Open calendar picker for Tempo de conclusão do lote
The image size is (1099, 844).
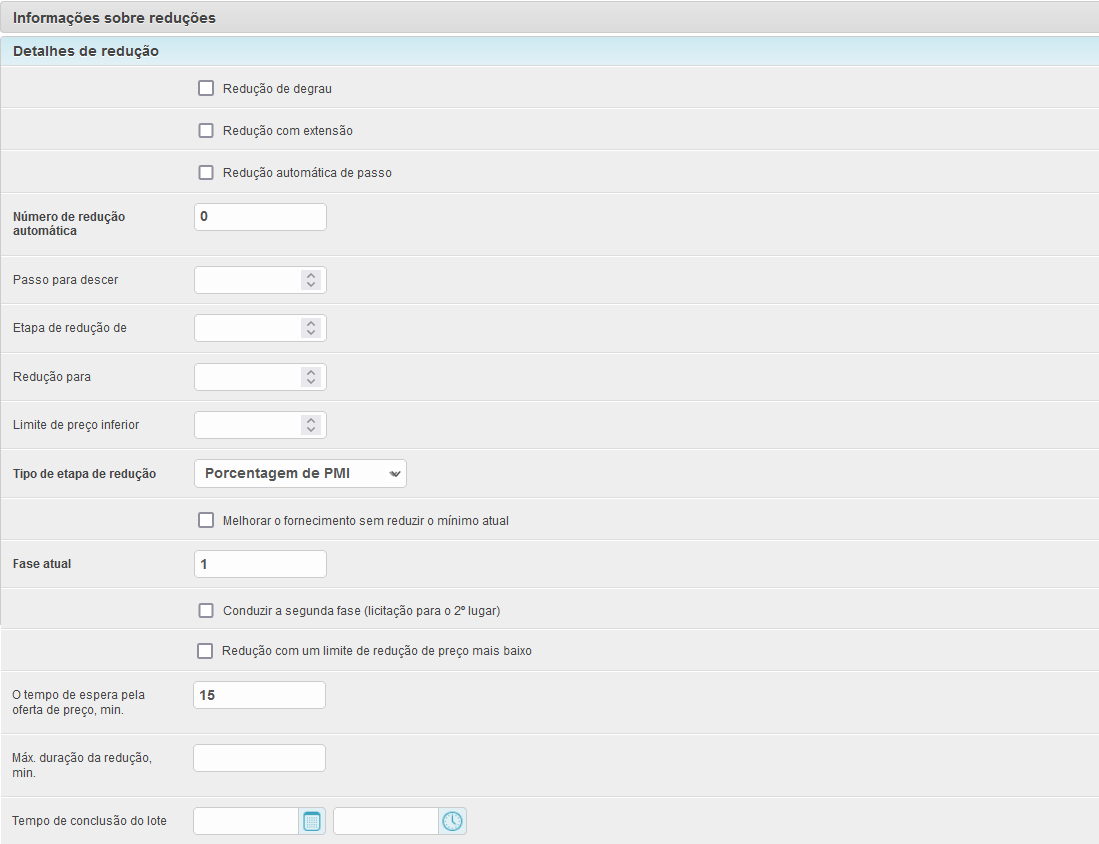312,821
